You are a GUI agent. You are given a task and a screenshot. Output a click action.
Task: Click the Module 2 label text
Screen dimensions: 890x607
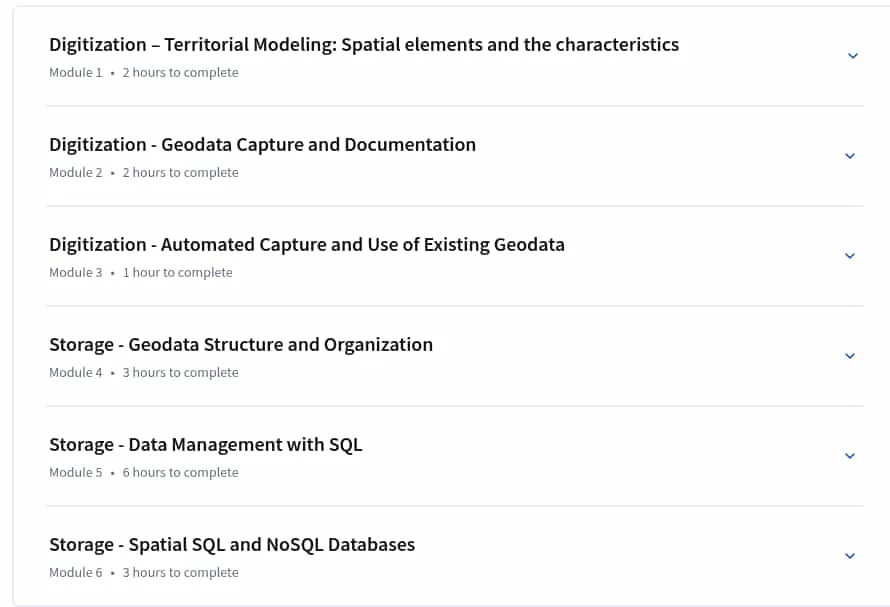(x=75, y=173)
